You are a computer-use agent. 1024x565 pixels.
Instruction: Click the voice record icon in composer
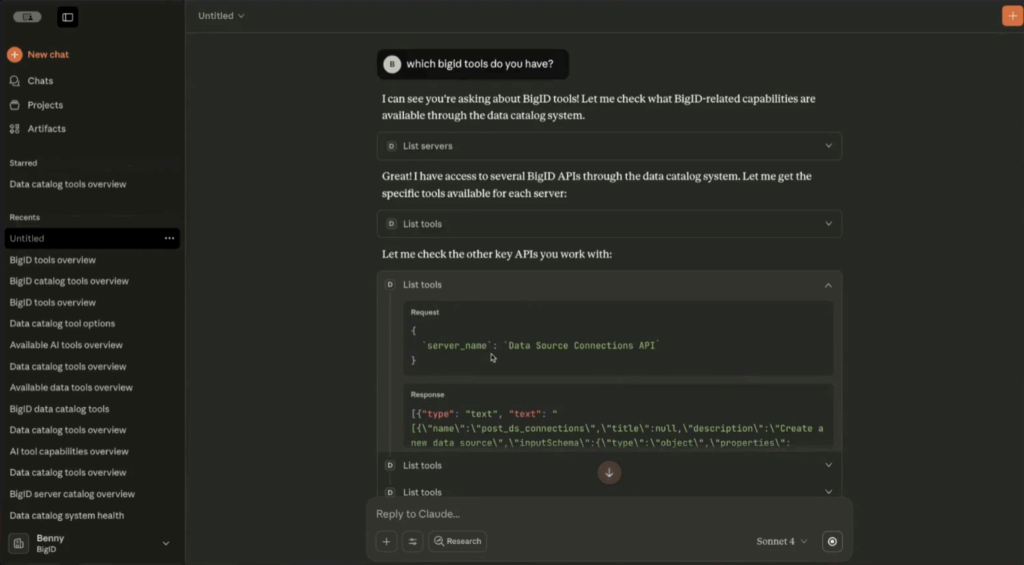832,541
